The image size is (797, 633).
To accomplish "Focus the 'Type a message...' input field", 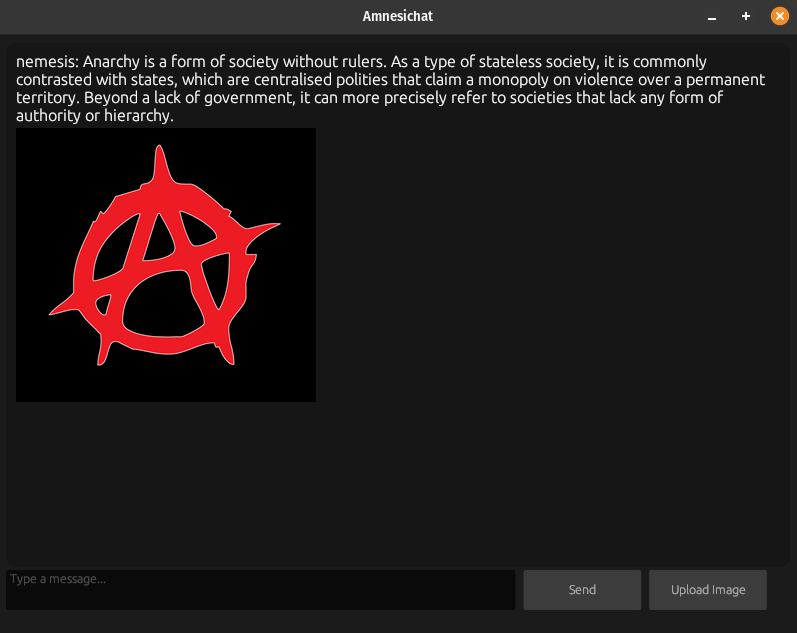I will coord(261,590).
